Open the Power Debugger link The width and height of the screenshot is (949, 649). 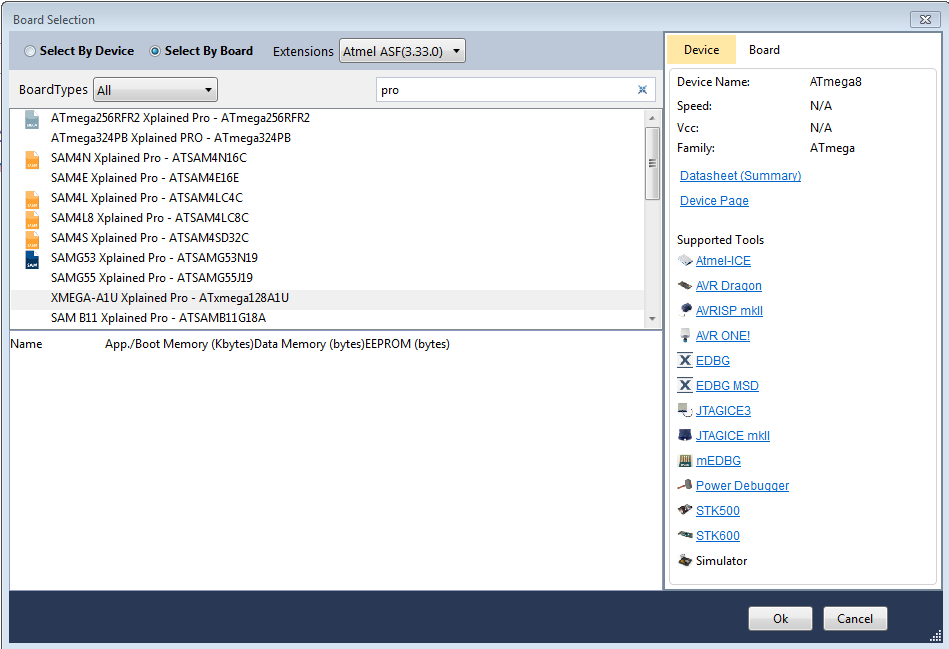tap(743, 486)
